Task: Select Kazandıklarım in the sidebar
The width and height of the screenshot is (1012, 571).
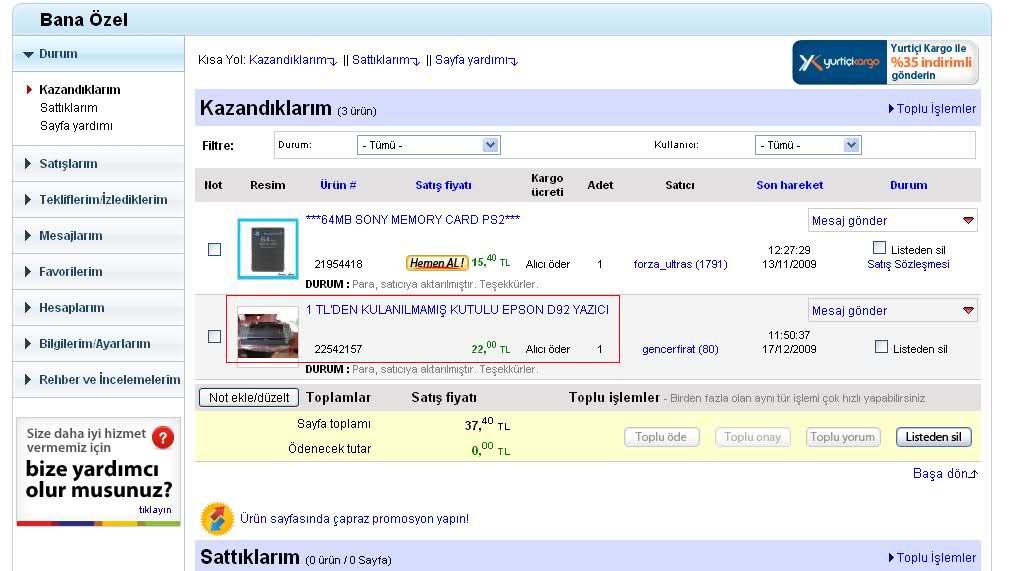Action: pyautogui.click(x=79, y=90)
